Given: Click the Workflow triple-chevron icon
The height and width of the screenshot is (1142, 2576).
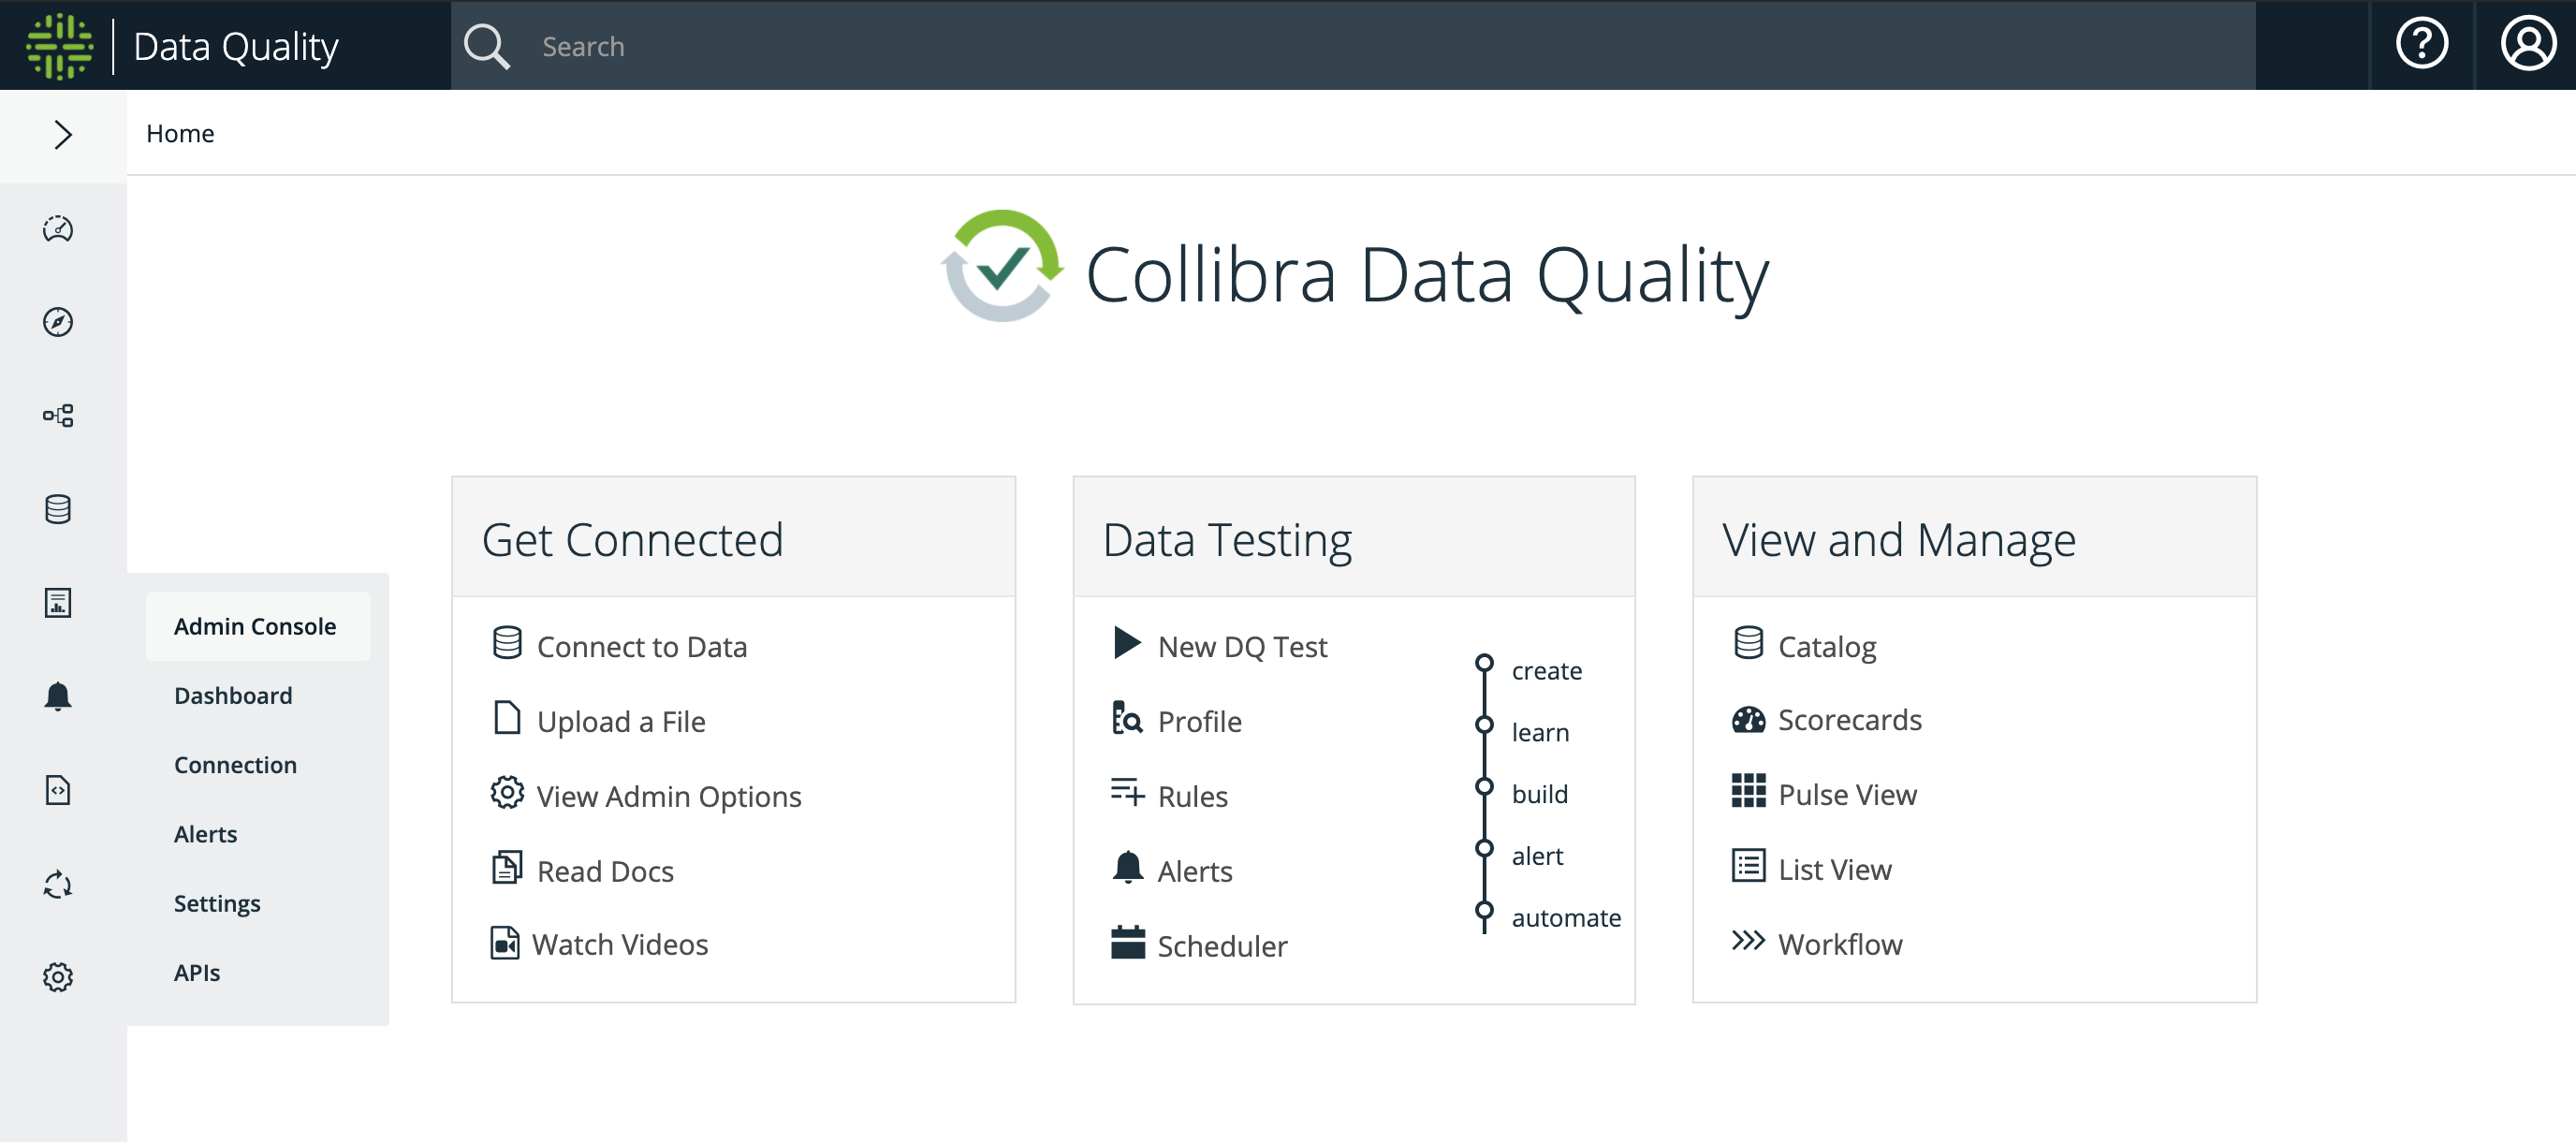Looking at the screenshot, I should point(1748,940).
